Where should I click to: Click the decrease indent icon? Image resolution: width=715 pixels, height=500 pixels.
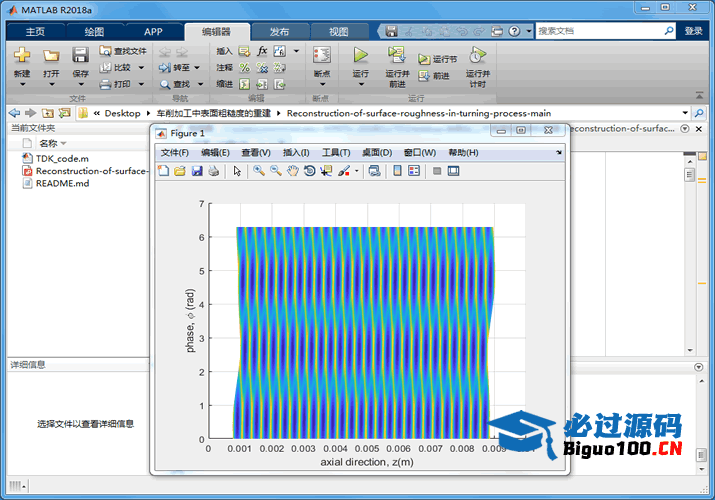coord(279,84)
